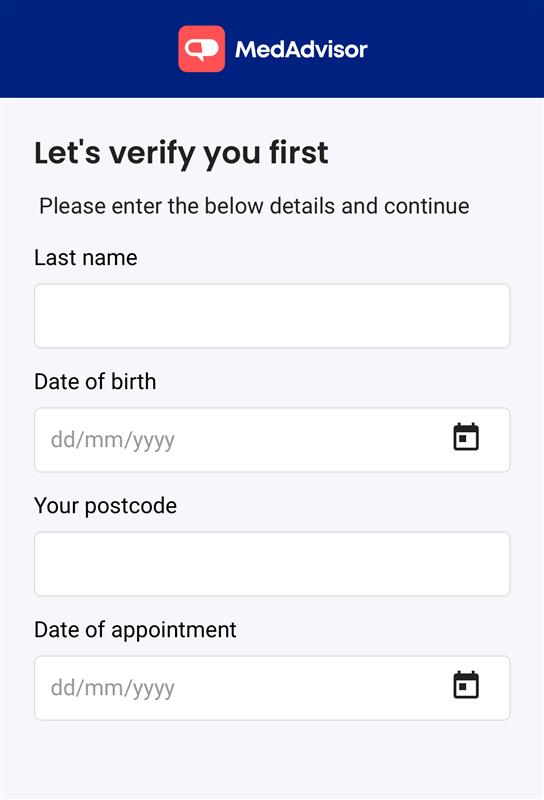This screenshot has height=800, width=544.
Task: Focus the Your postcode input field
Action: click(x=272, y=564)
